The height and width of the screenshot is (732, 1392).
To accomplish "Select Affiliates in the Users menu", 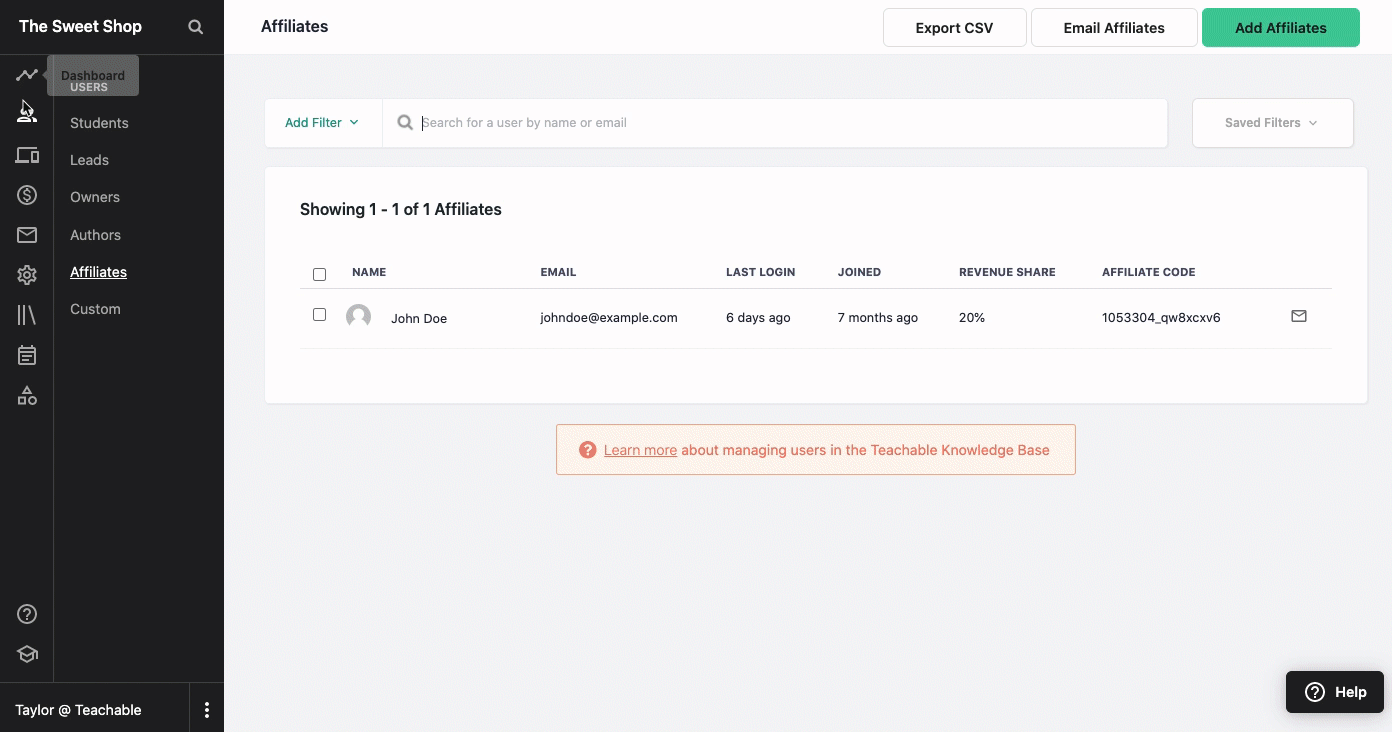I will [98, 272].
